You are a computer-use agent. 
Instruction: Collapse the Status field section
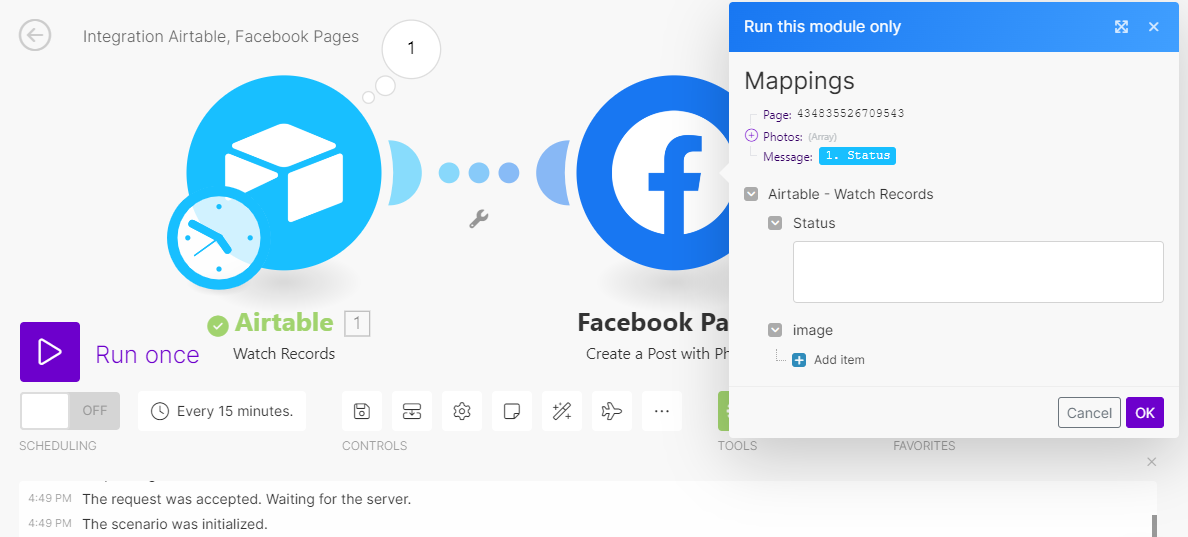[x=775, y=223]
